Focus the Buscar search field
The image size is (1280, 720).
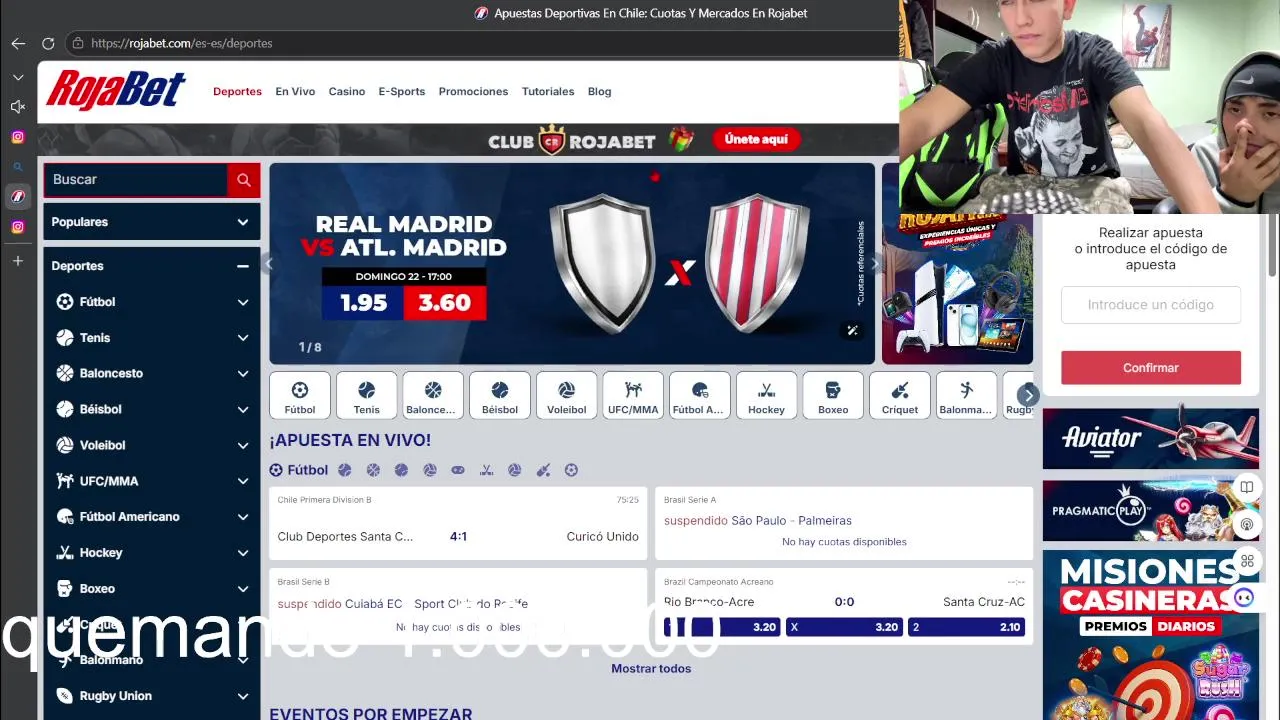tap(136, 180)
